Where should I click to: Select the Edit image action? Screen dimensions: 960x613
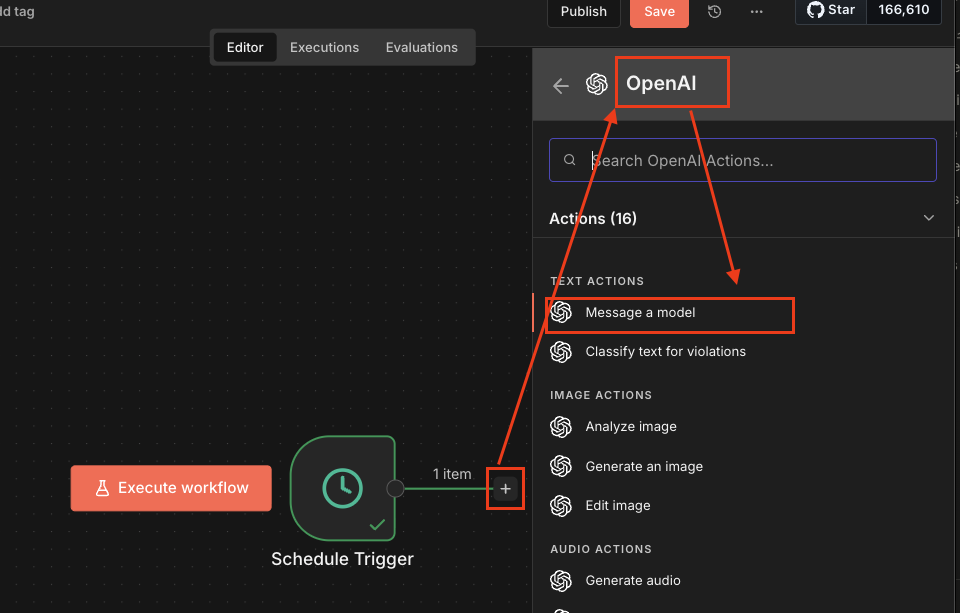tap(743, 506)
